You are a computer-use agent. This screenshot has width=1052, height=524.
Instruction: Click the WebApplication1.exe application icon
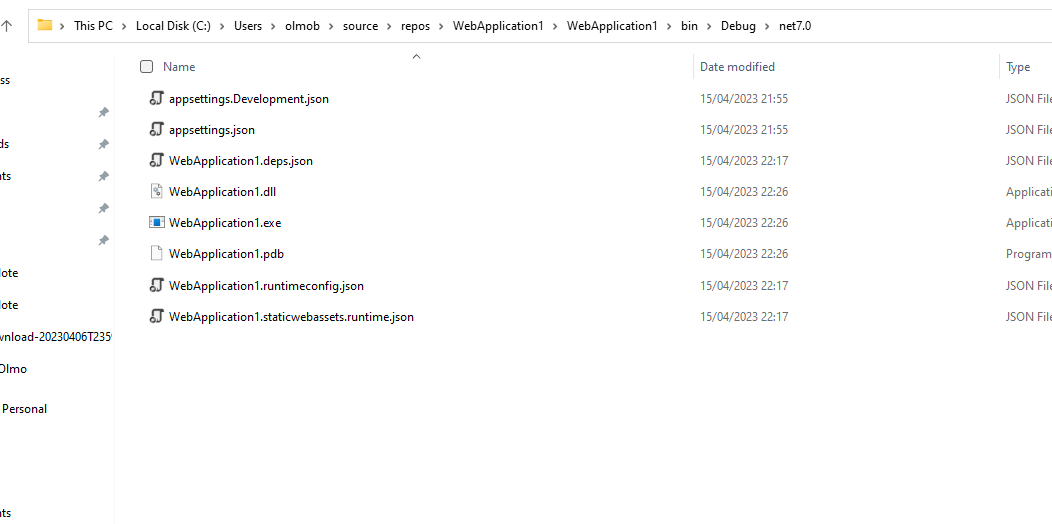(156, 222)
